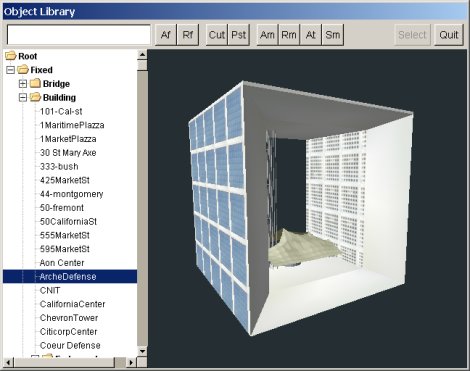
Task: Select 30 St Mary Axe in tree
Action: tap(68, 153)
